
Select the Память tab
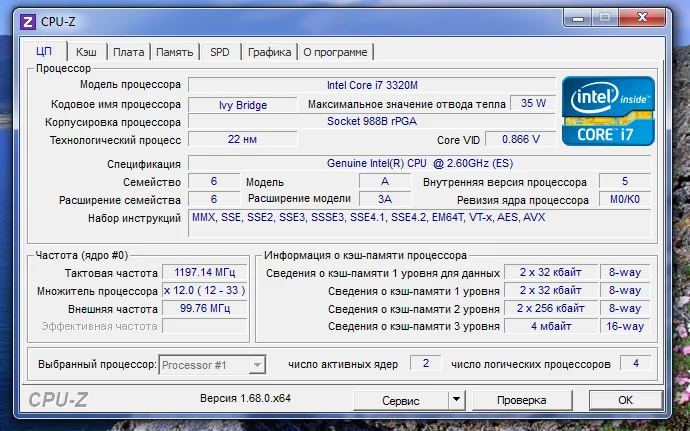point(174,52)
